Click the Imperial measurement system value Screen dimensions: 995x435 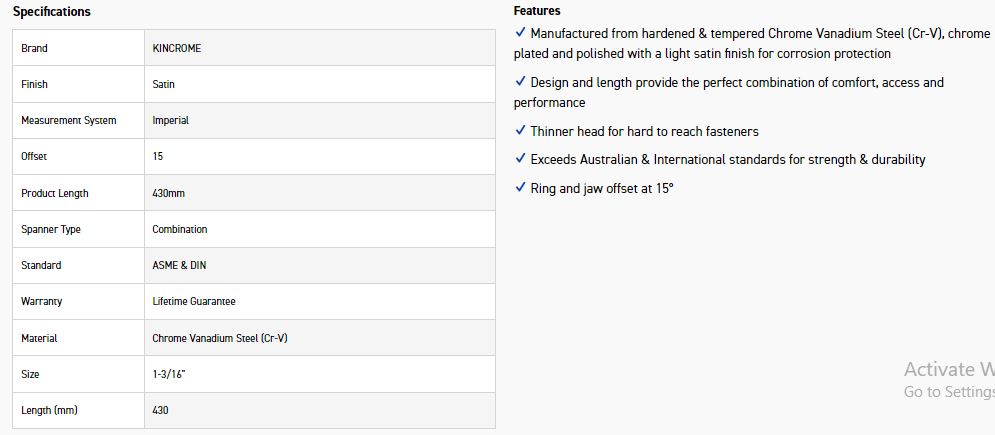pyautogui.click(x=170, y=120)
